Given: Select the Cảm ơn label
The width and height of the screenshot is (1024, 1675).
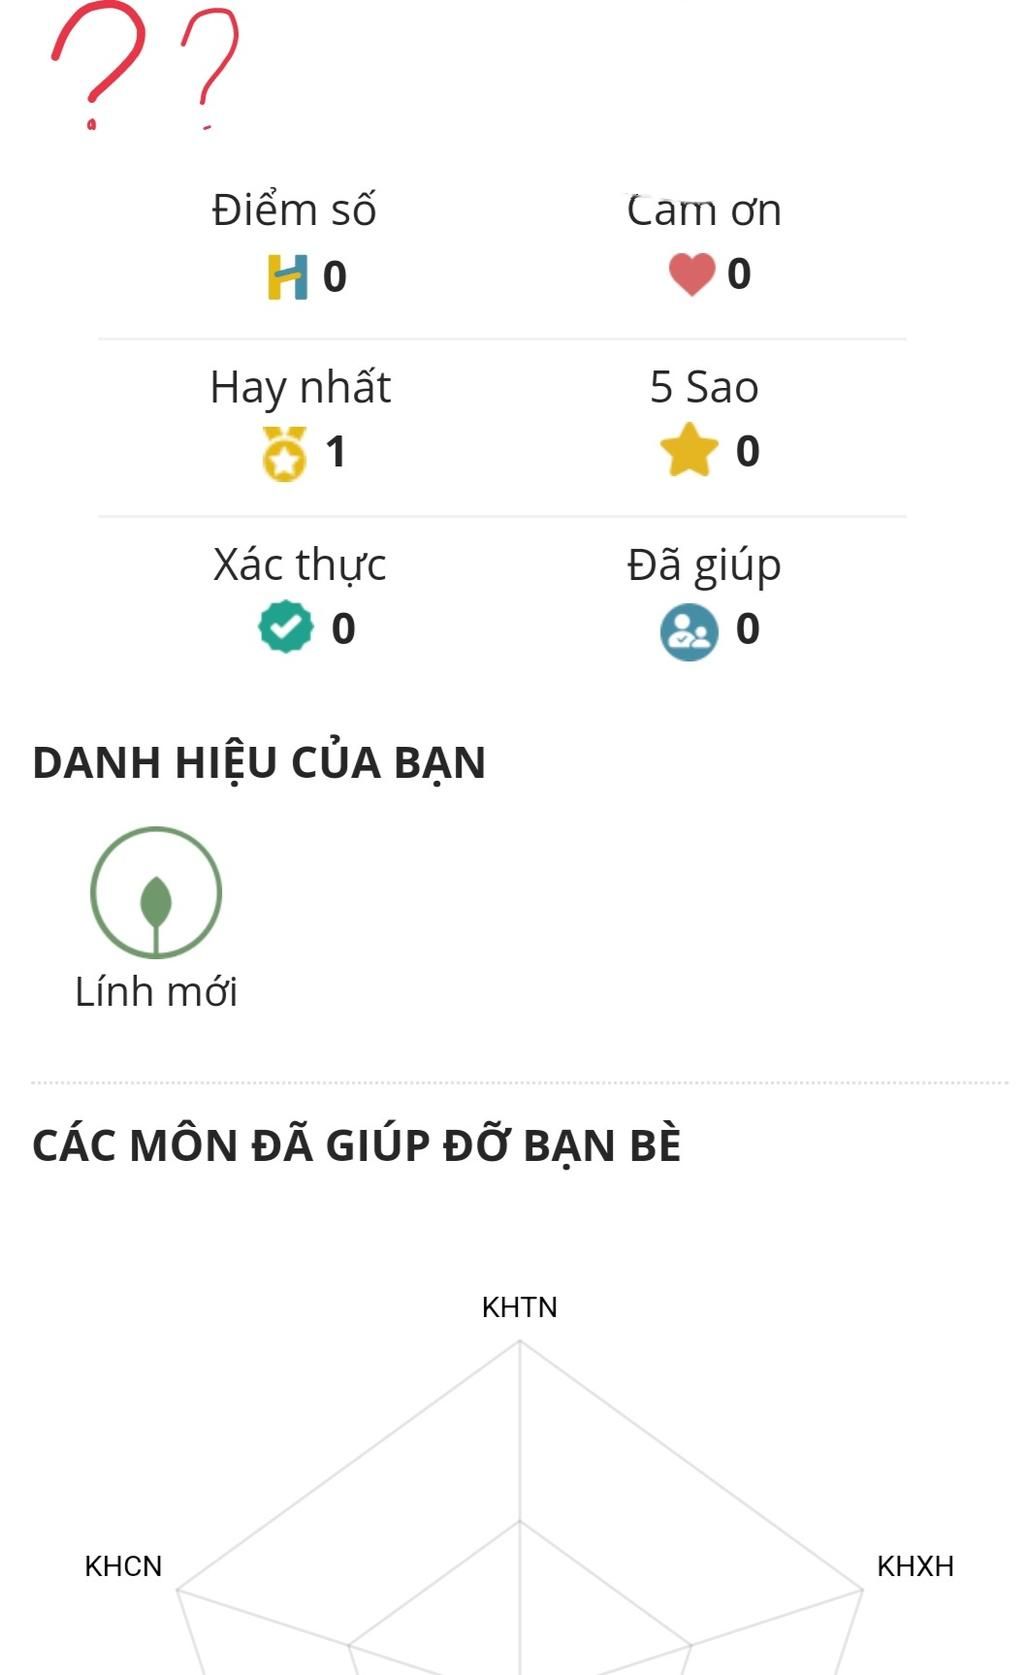Looking at the screenshot, I should 704,210.
